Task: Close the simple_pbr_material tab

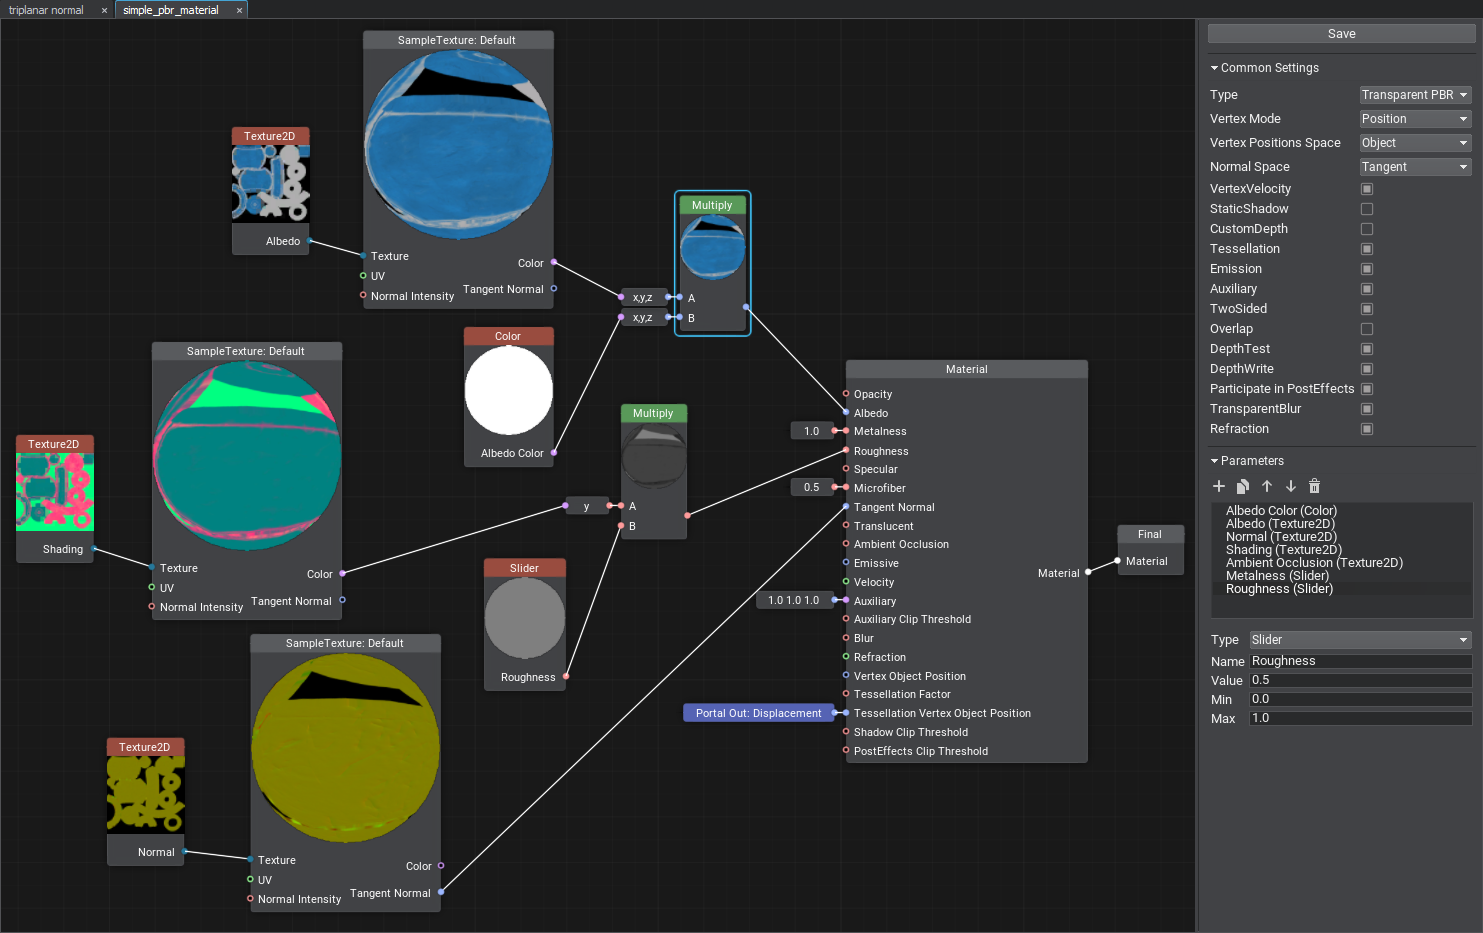Action: click(239, 11)
